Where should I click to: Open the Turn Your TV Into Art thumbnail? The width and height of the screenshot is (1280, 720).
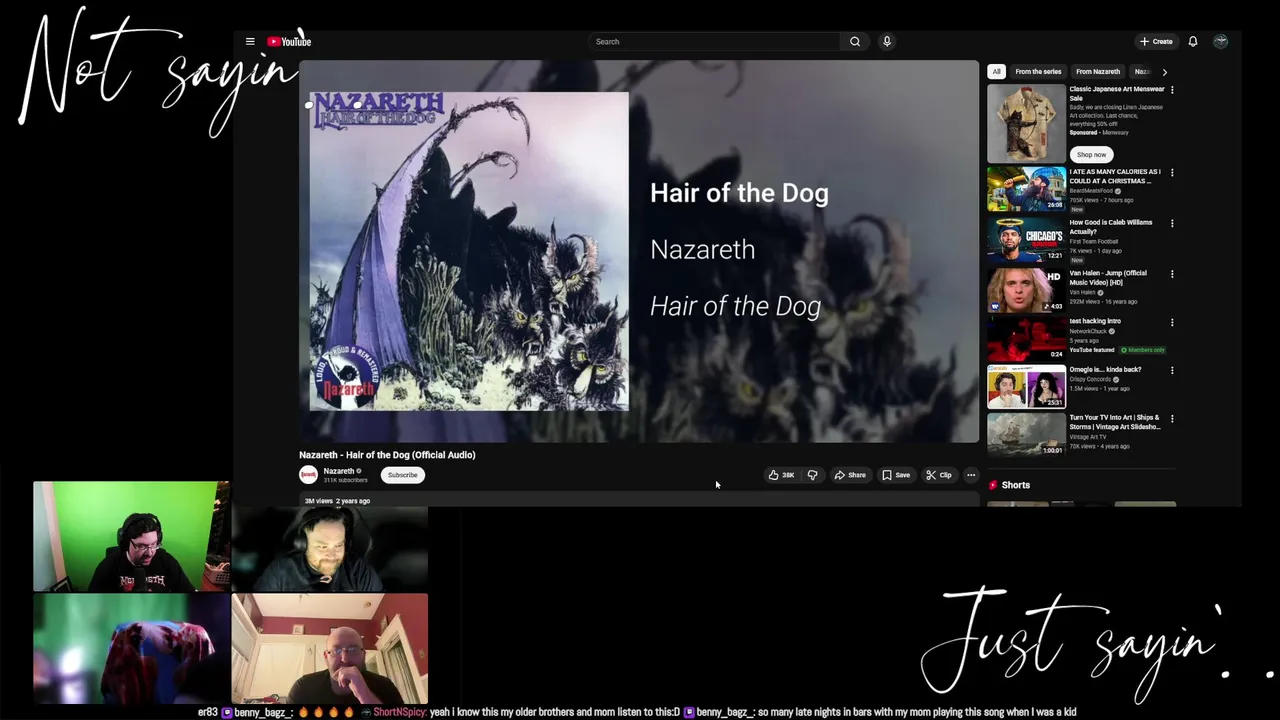[x=1026, y=434]
